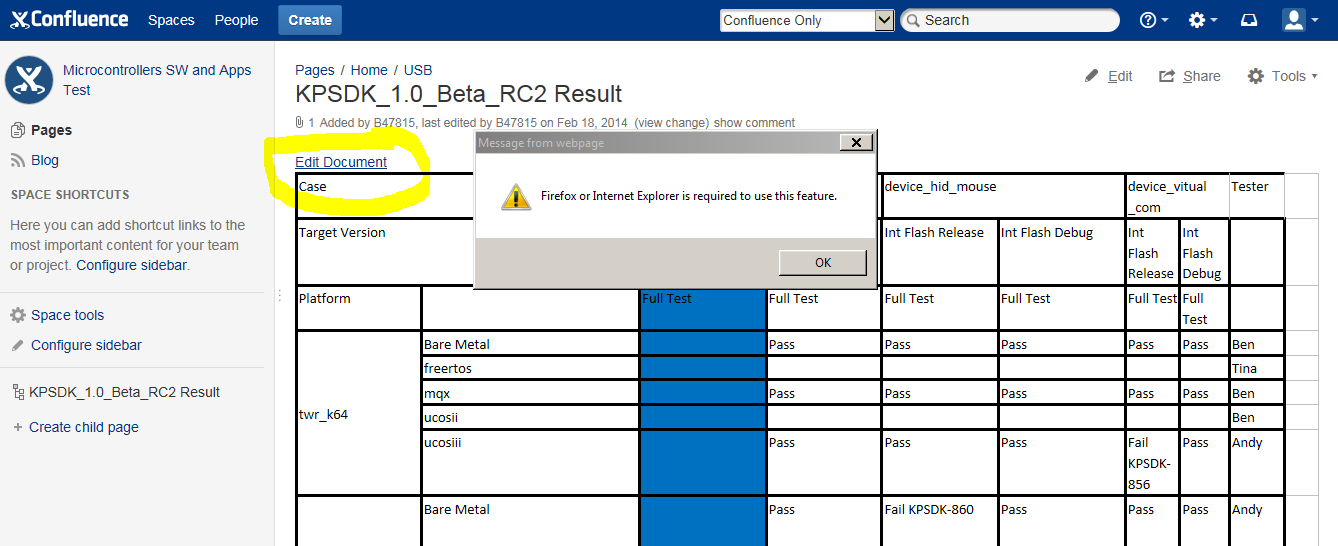Click the Tina tester cell
Image resolution: width=1338 pixels, height=546 pixels.
tap(1255, 368)
